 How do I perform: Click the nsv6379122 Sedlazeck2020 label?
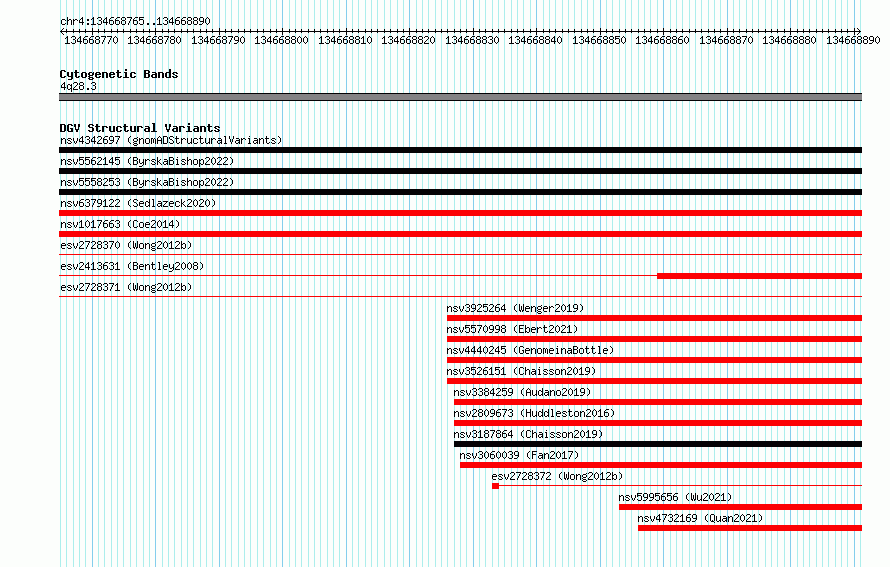coord(138,203)
